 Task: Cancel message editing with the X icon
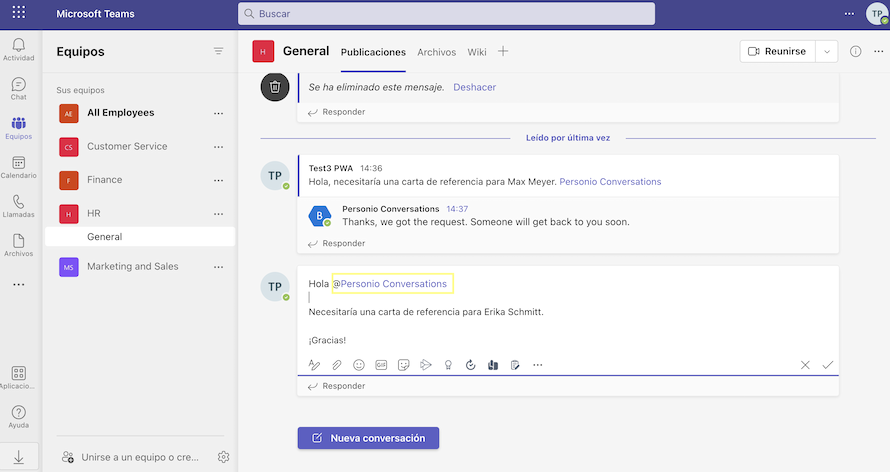[x=805, y=365]
